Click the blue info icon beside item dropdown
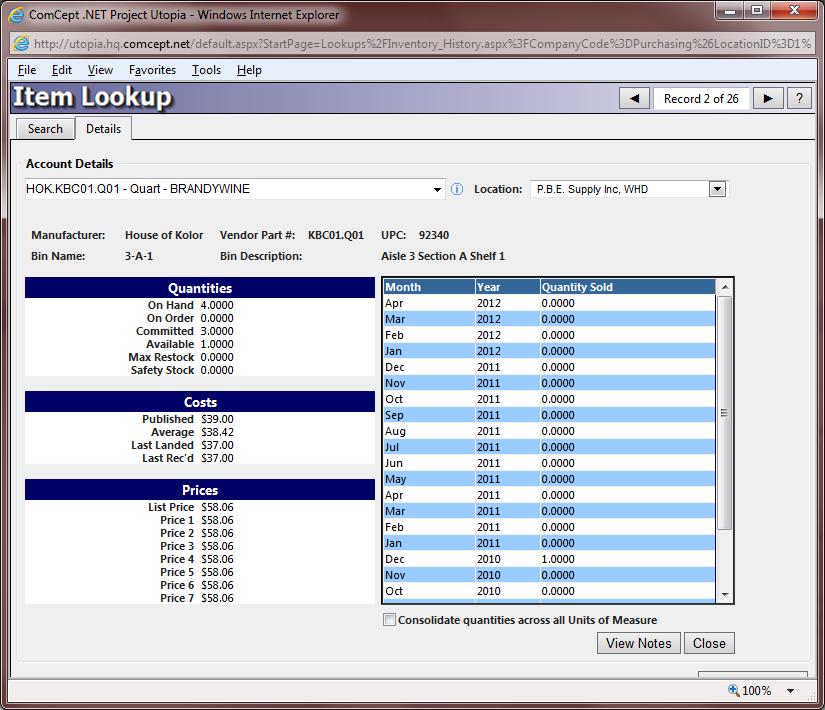 pyautogui.click(x=457, y=189)
